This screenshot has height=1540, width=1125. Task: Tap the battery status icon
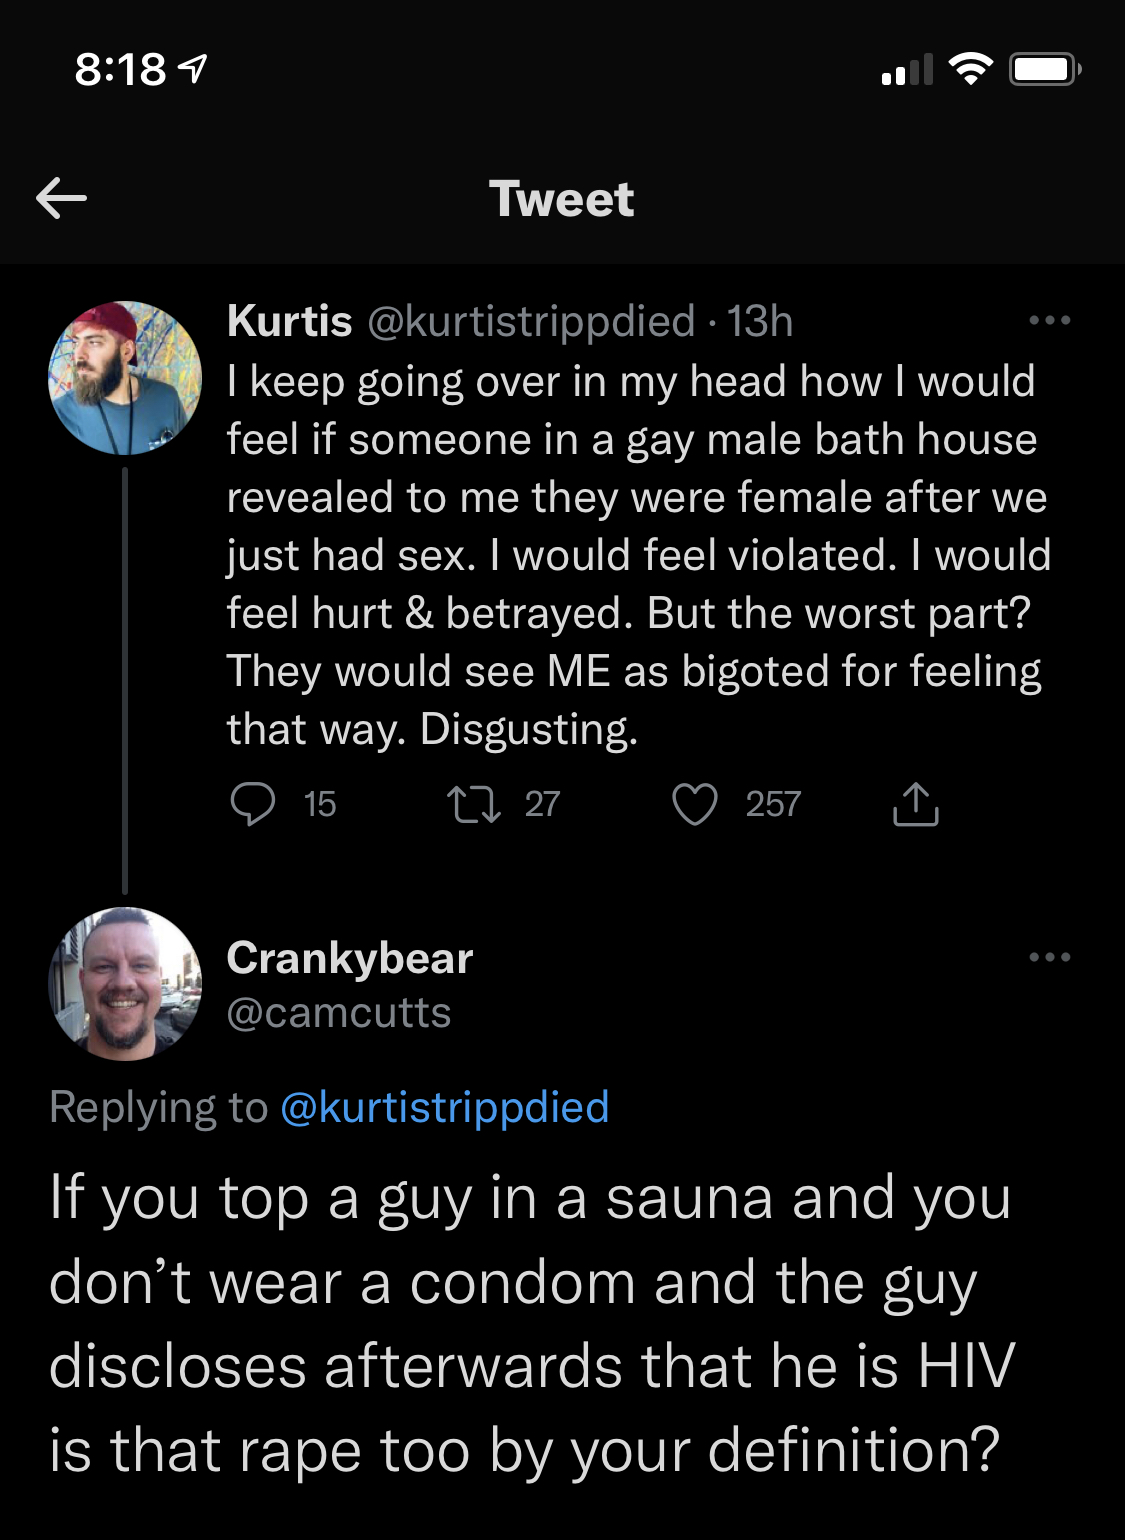tap(1045, 69)
